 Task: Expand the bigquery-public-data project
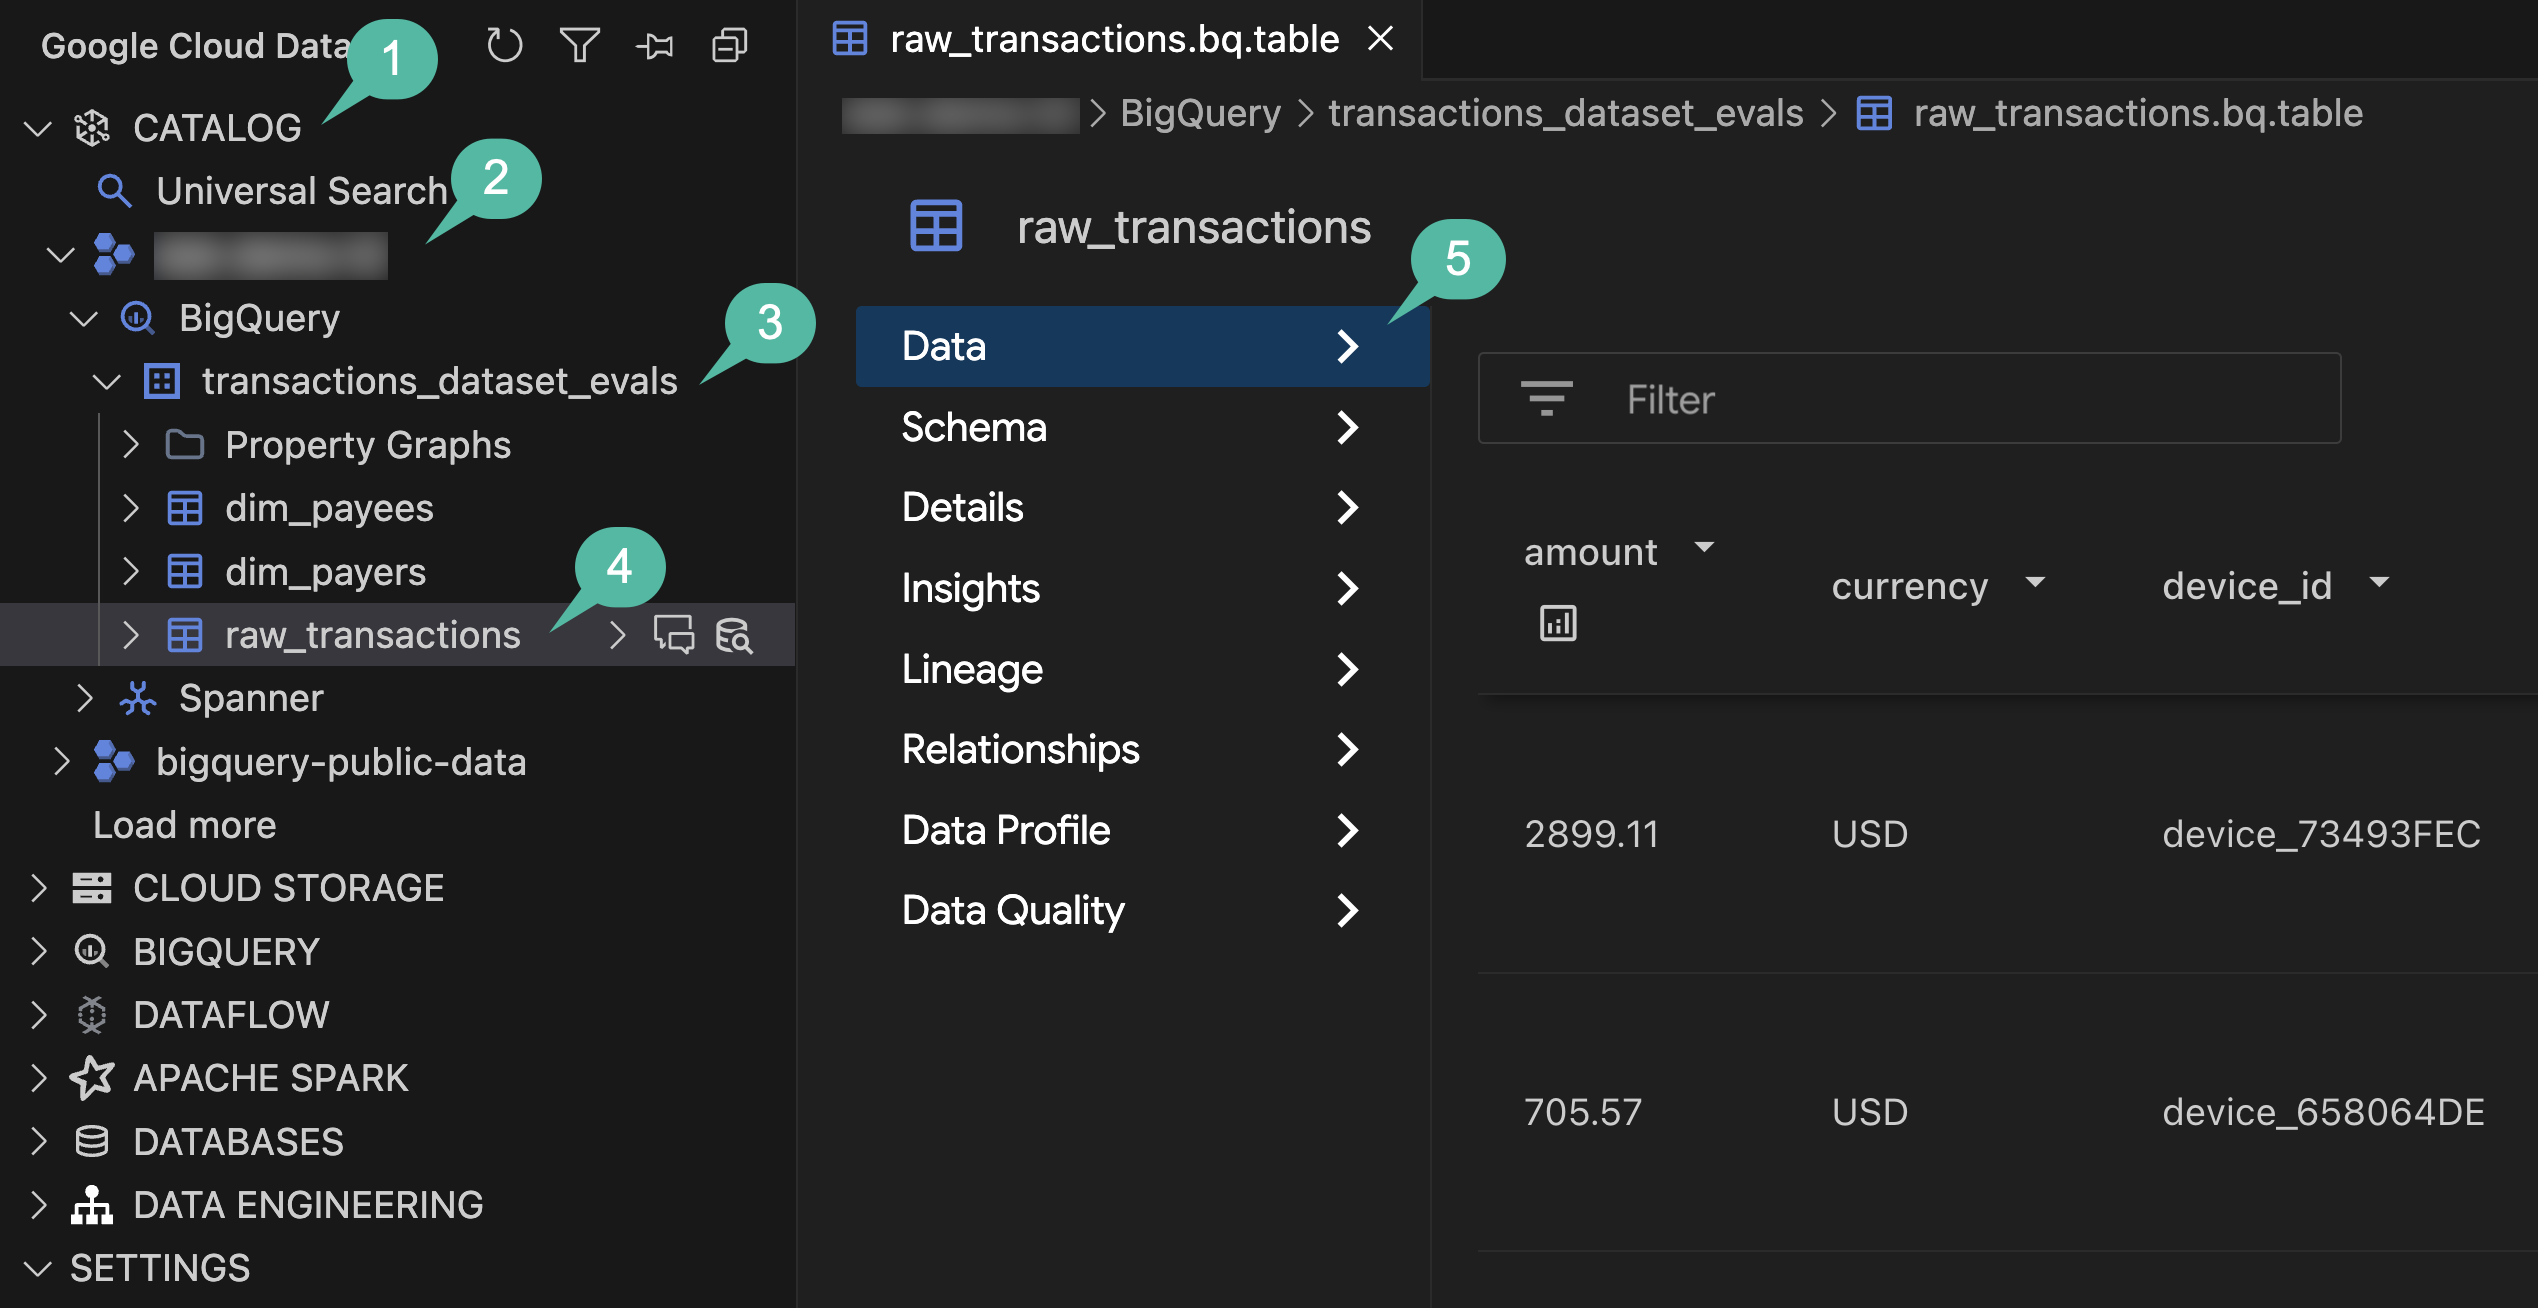click(61, 762)
